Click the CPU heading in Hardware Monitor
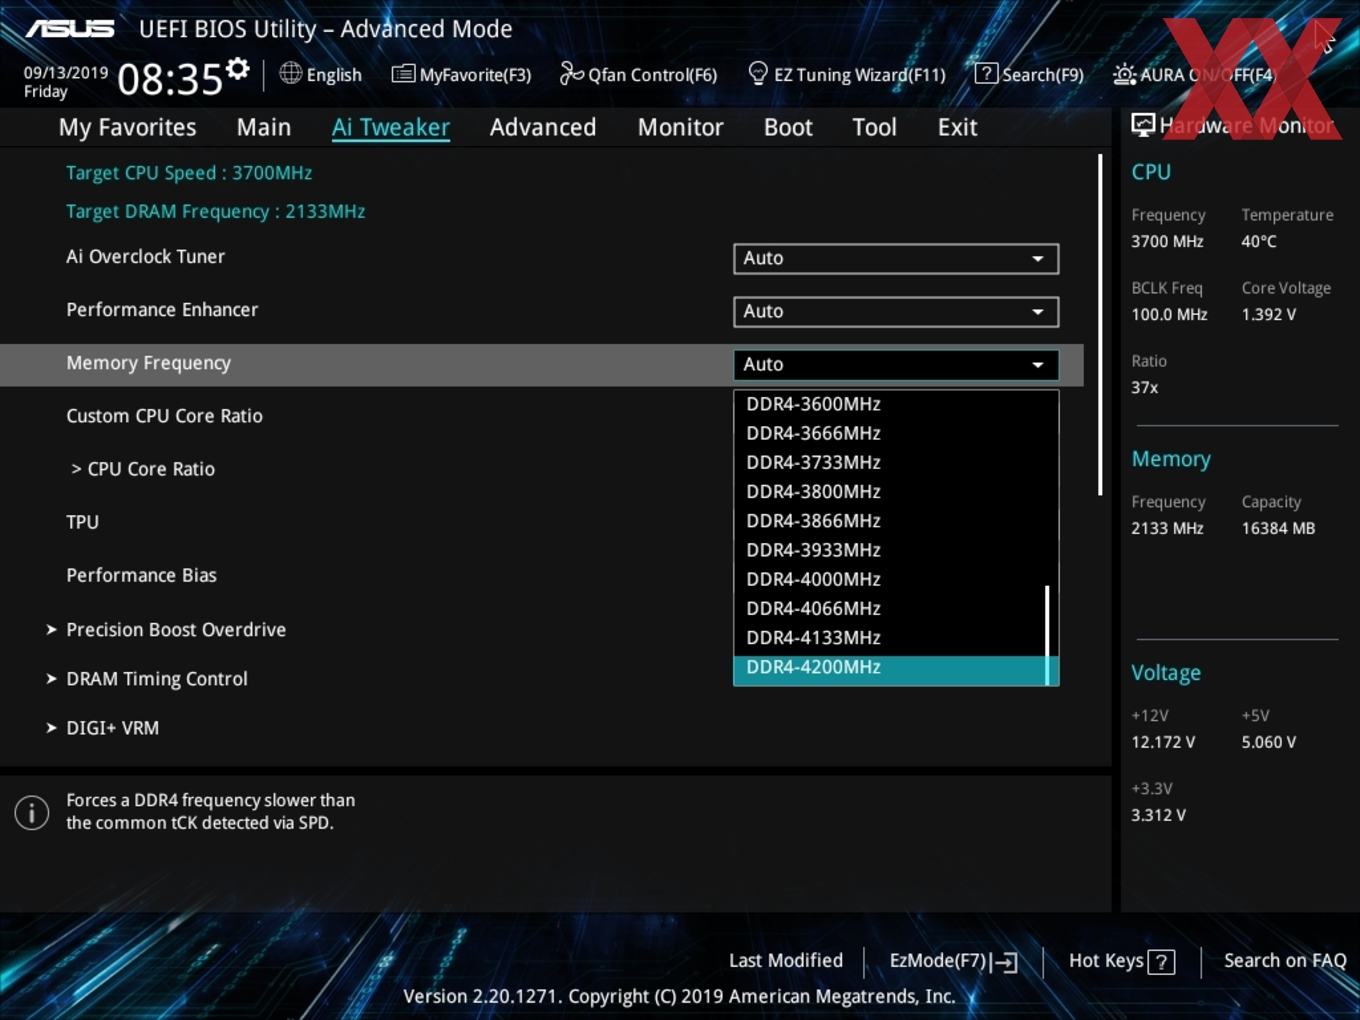The height and width of the screenshot is (1020, 1360). (1151, 172)
